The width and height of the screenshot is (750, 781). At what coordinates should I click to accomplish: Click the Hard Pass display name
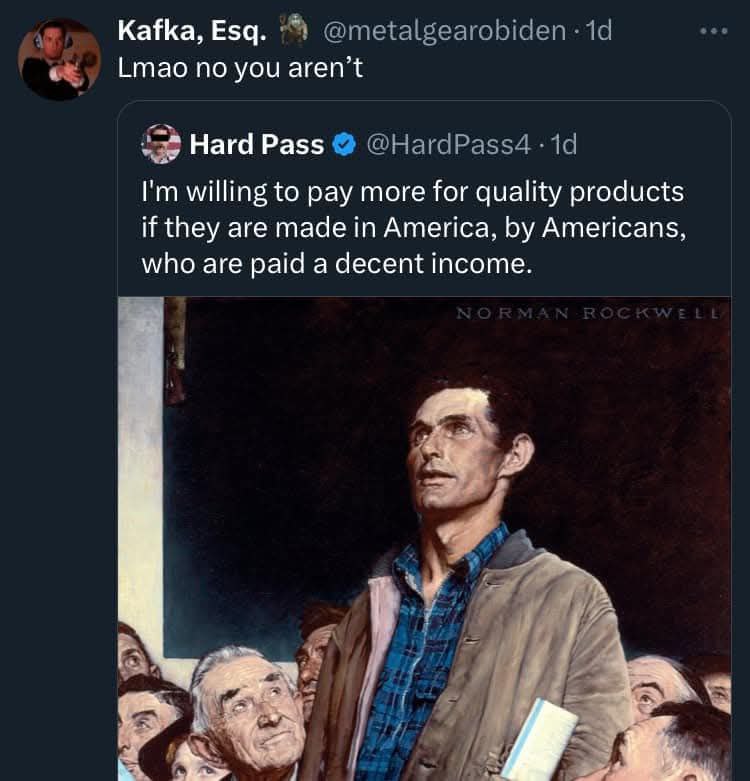(x=256, y=145)
